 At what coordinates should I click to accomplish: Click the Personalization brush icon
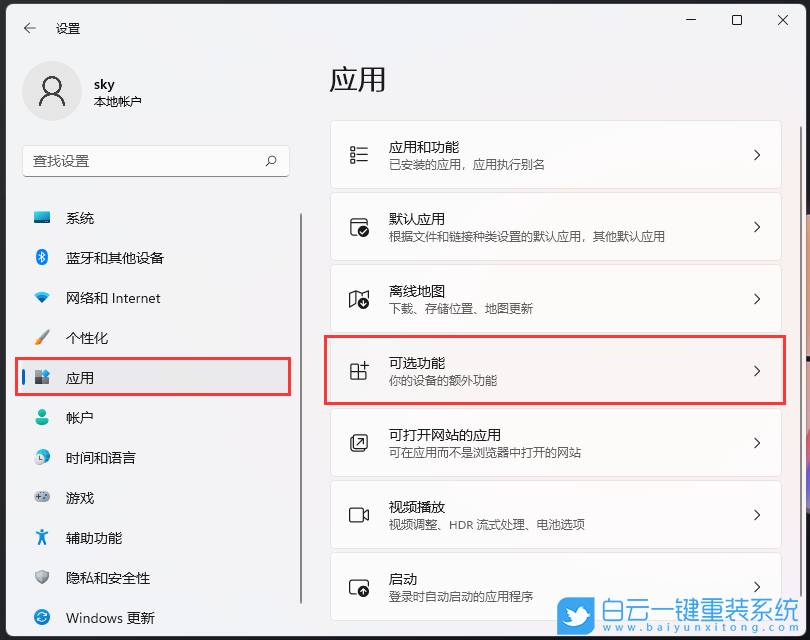point(40,338)
